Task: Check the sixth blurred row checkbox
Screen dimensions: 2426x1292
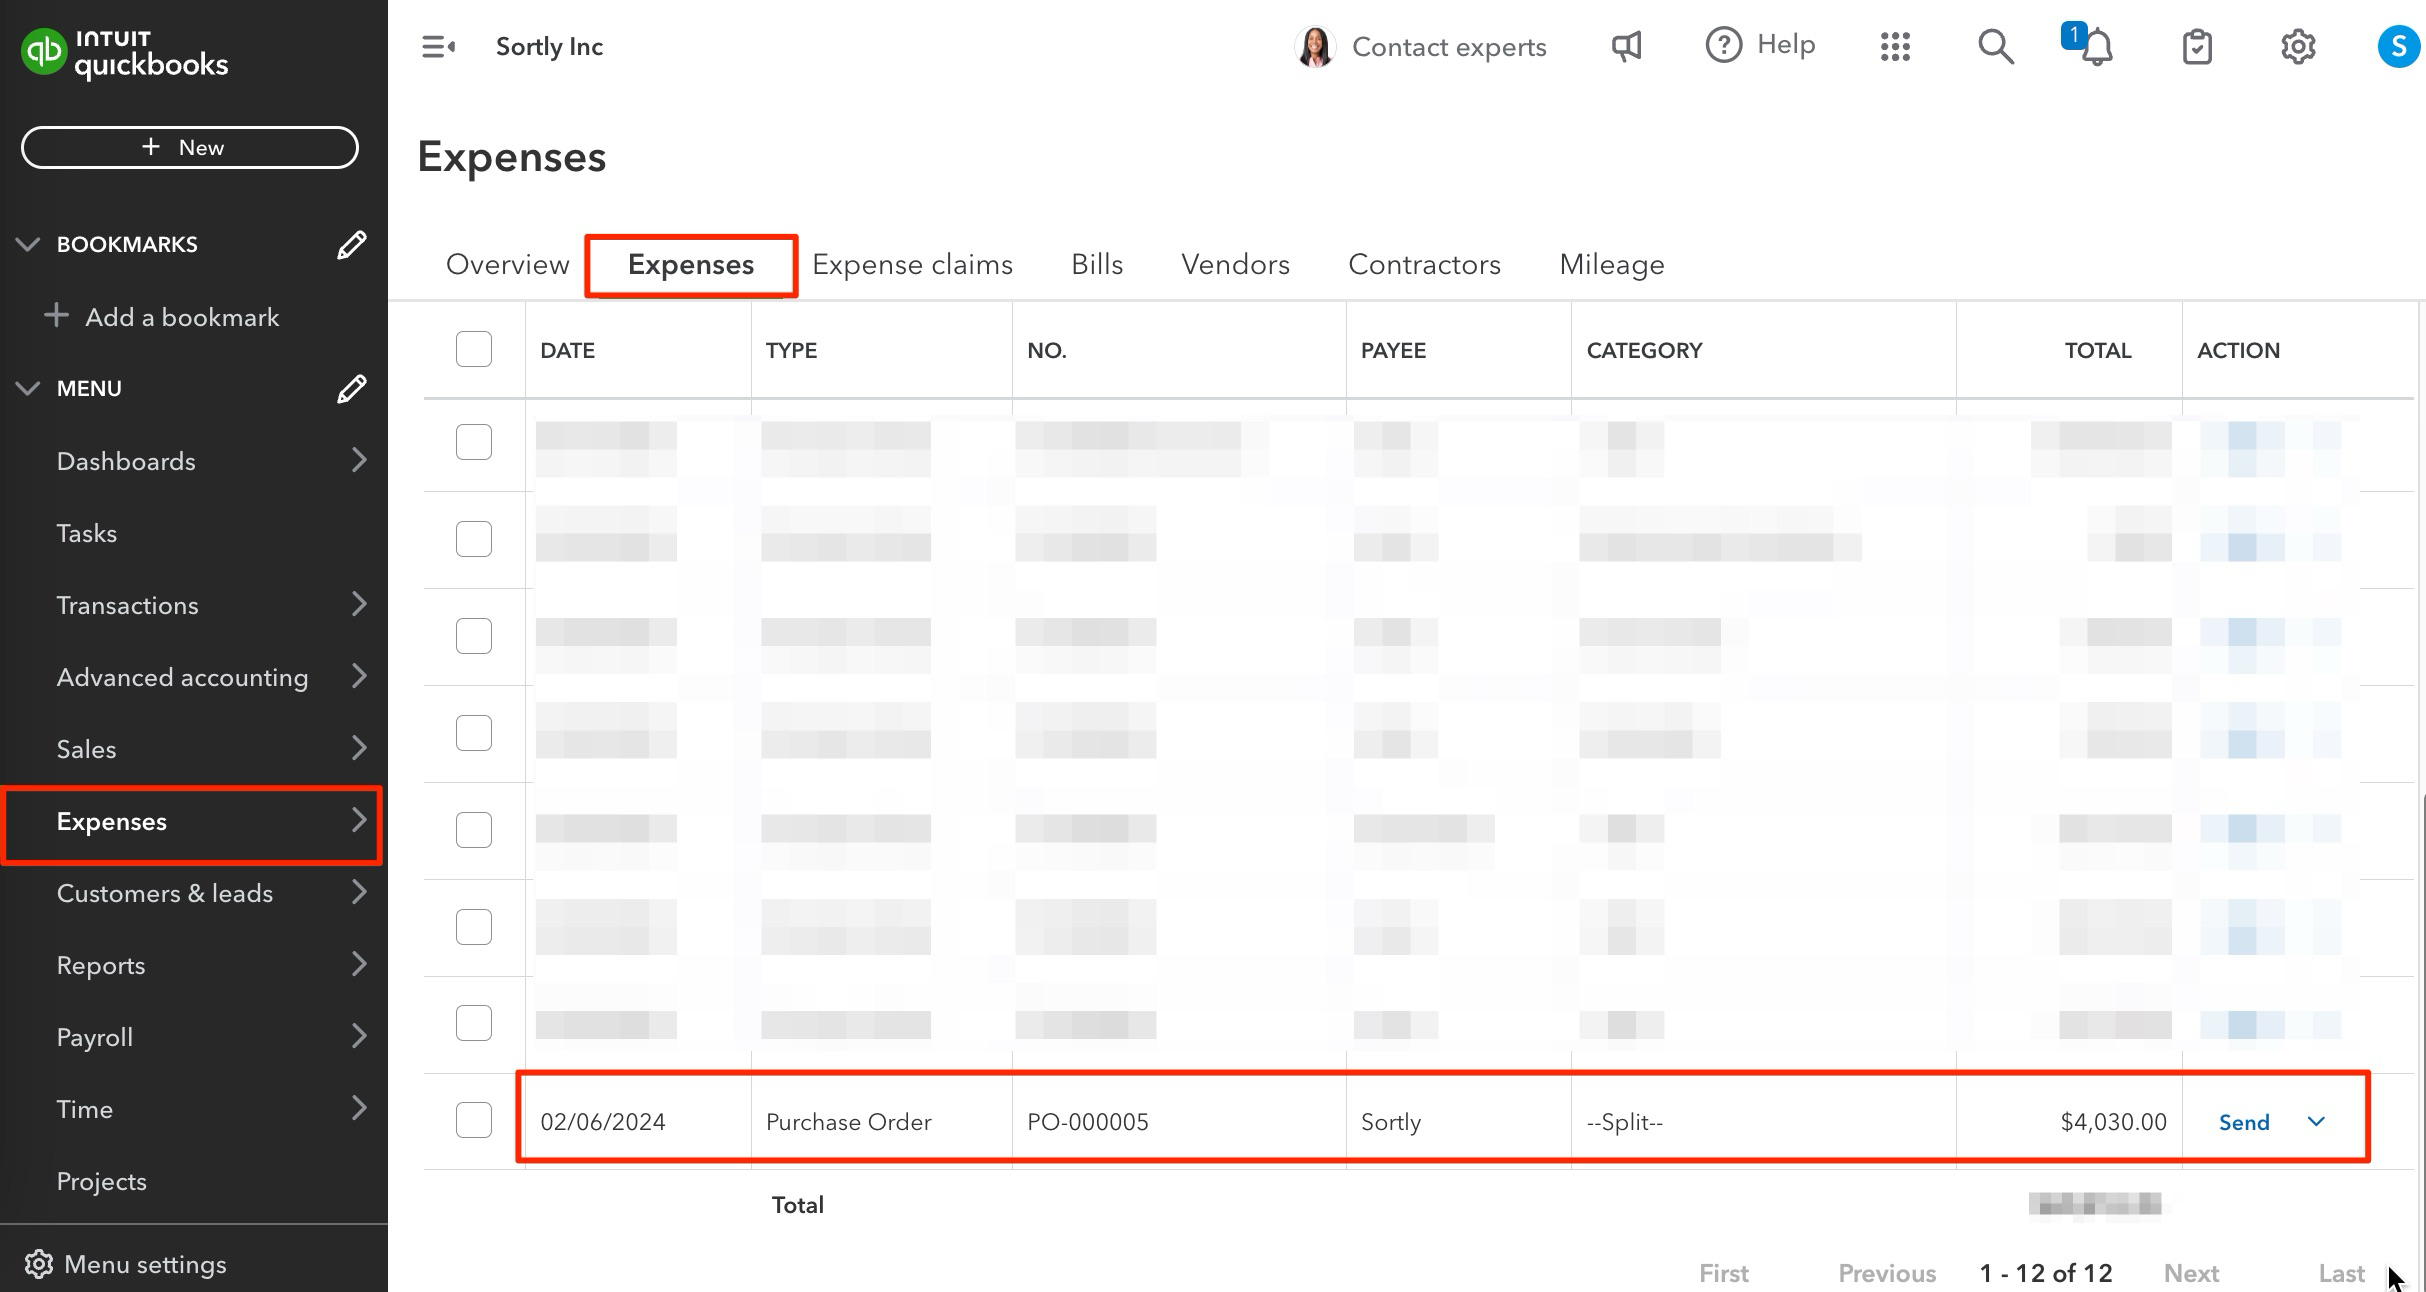Action: tap(474, 926)
